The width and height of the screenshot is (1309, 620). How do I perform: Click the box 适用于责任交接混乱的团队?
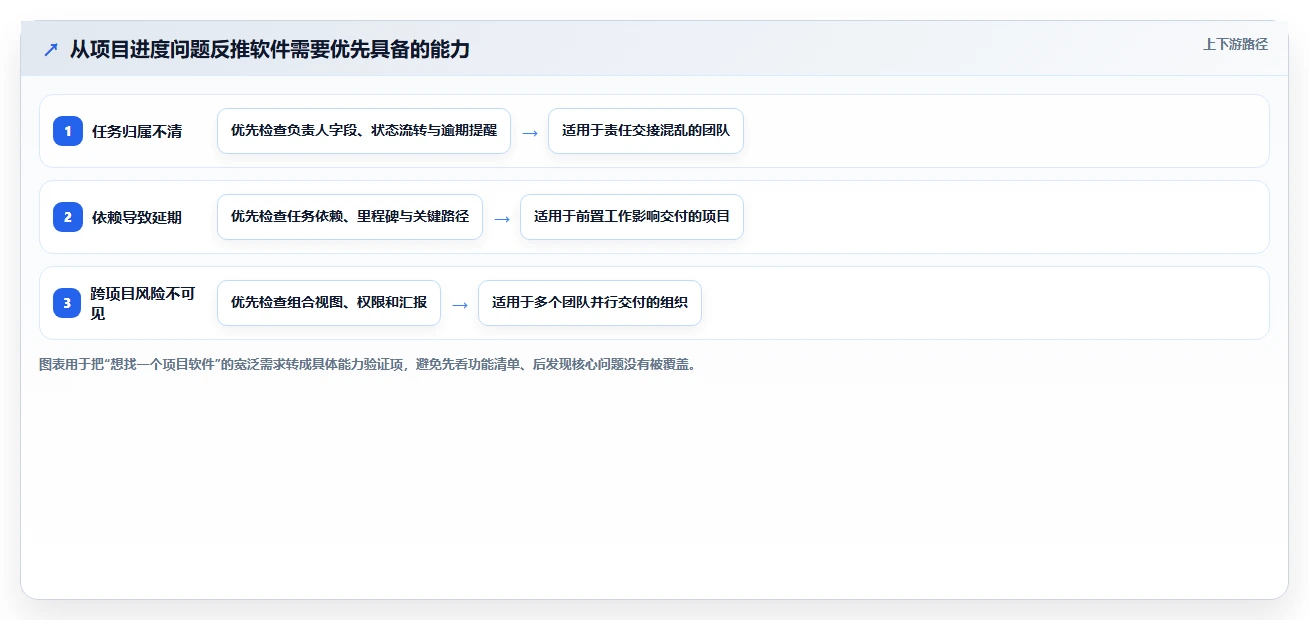pos(646,131)
